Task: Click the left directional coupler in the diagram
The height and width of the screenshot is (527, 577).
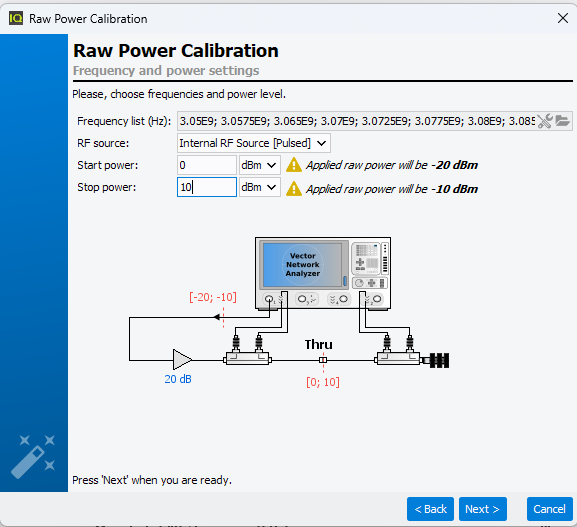Action: [x=247, y=358]
